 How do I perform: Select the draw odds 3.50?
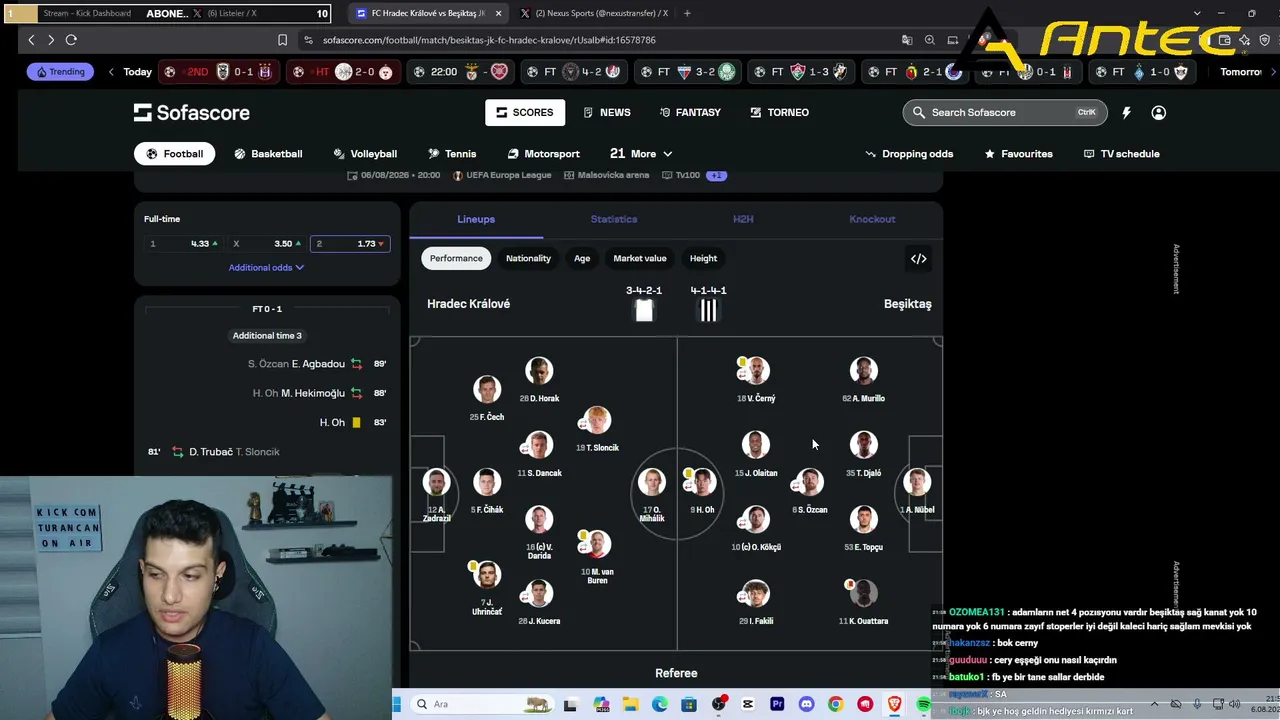click(266, 244)
